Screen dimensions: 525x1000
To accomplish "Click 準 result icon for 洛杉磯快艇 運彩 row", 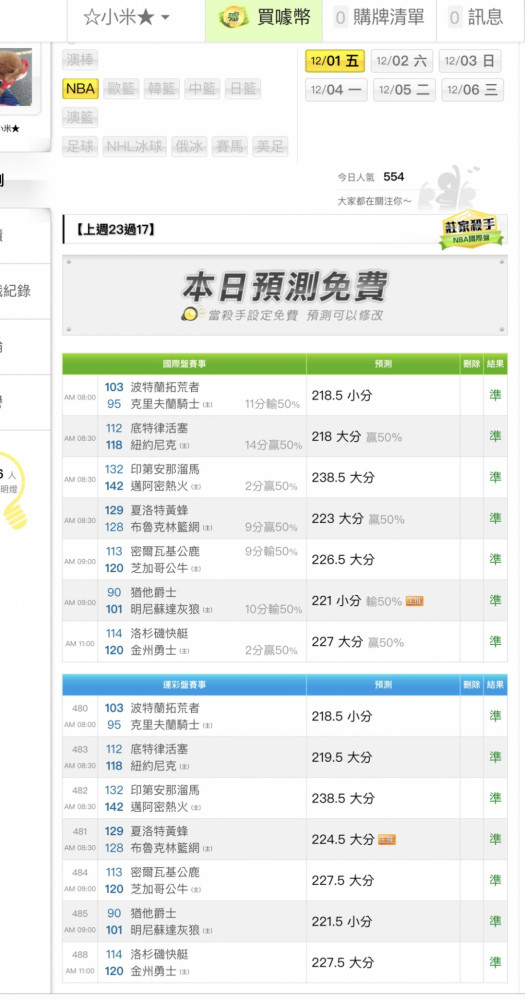I will click(x=495, y=962).
